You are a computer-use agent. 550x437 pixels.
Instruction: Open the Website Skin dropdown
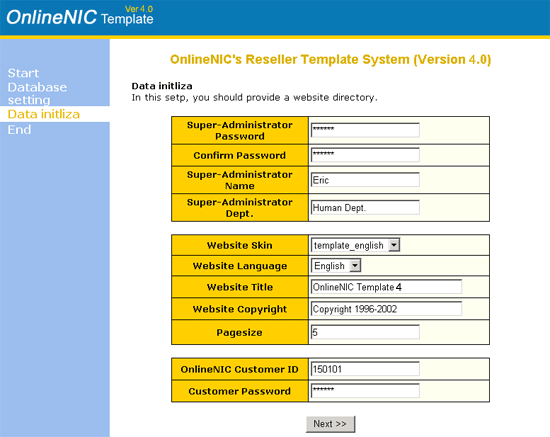355,245
